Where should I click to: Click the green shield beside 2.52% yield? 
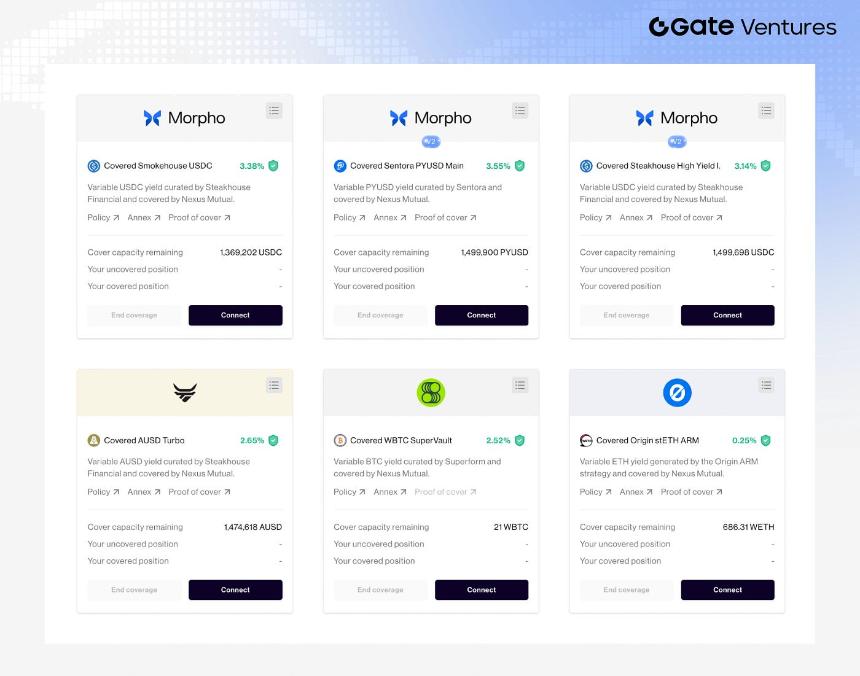519,440
